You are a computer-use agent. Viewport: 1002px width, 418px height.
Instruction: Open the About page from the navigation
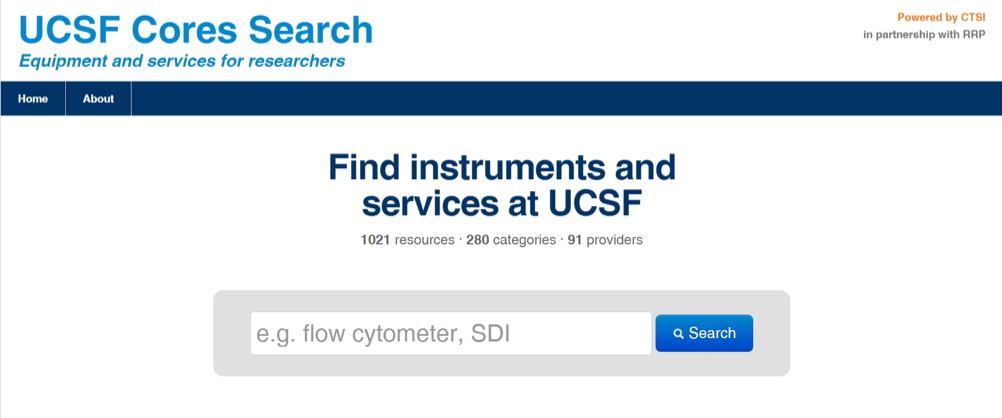click(98, 98)
